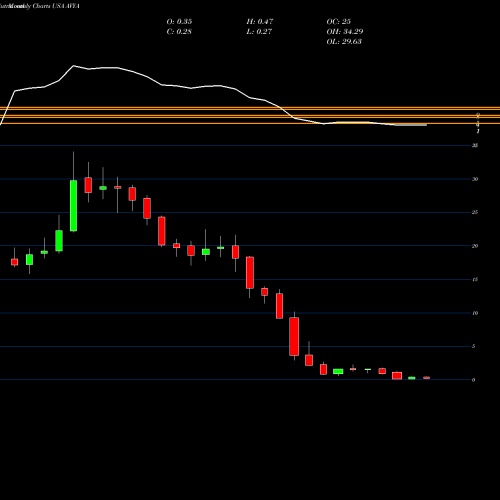Click the 15 price axis label
Screen dimensions: 500x500
pos(475,280)
